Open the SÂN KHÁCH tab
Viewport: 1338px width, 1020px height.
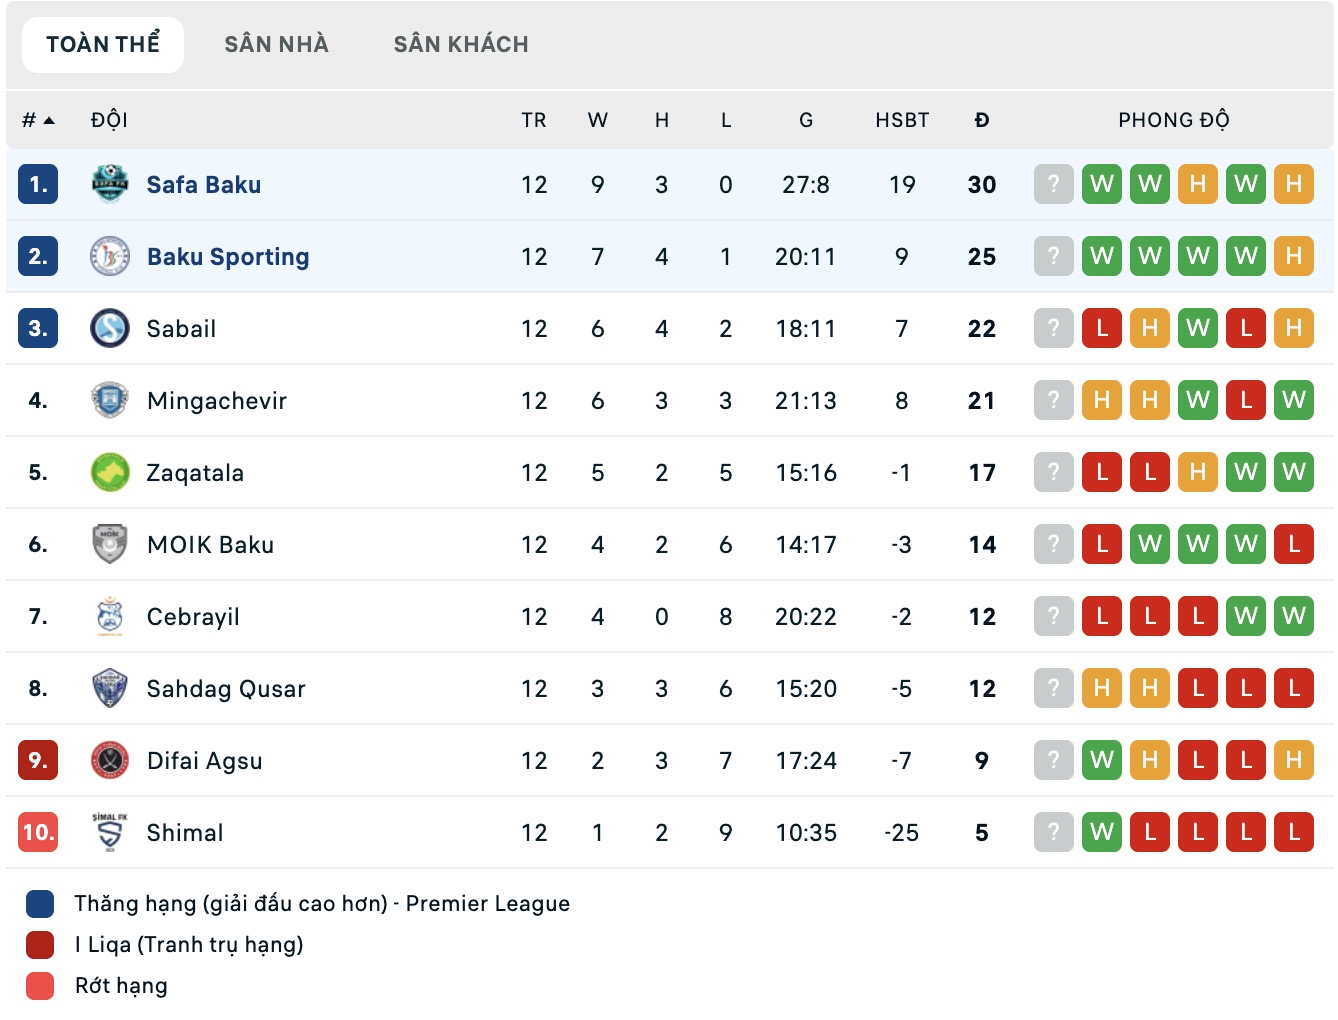[463, 44]
